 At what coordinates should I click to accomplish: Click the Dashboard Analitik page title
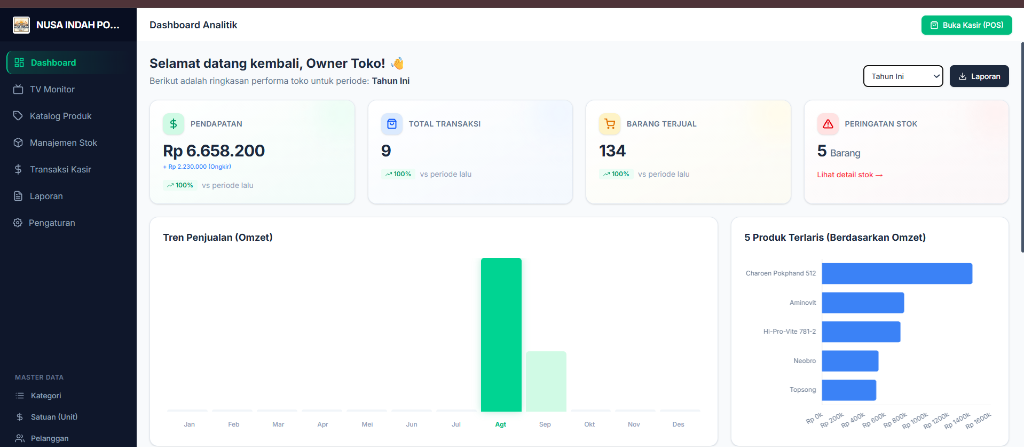(x=193, y=25)
